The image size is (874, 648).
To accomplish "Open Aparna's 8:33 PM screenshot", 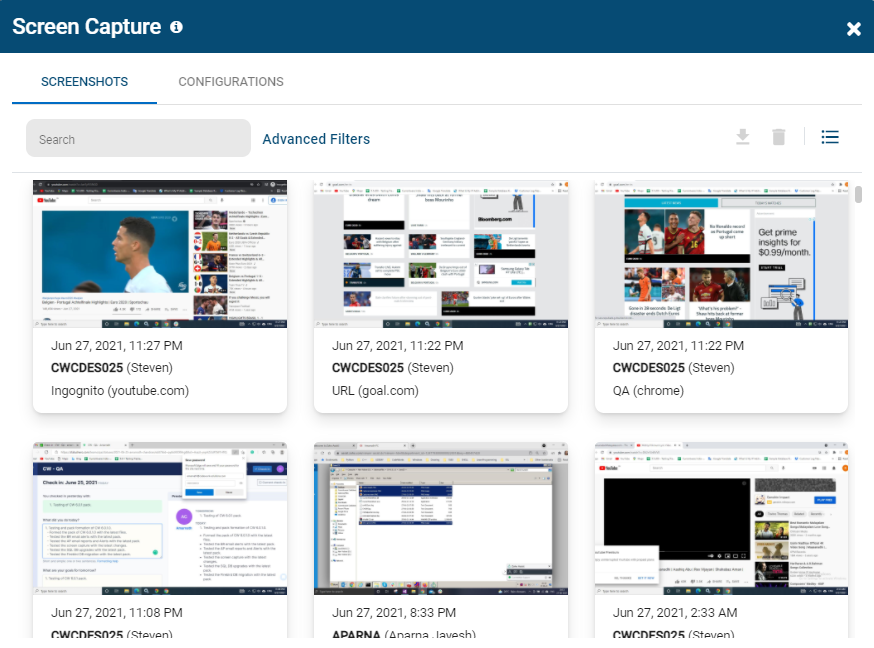I will [441, 518].
